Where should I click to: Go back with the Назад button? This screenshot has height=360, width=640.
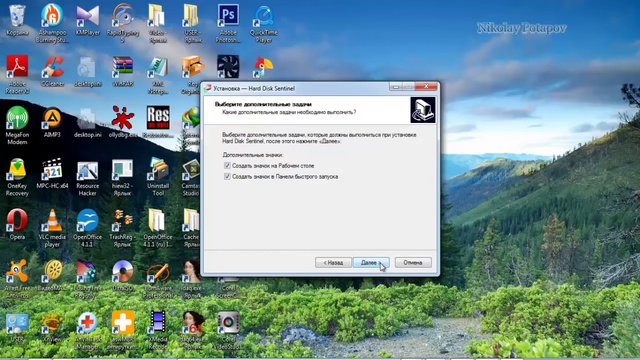coord(333,262)
